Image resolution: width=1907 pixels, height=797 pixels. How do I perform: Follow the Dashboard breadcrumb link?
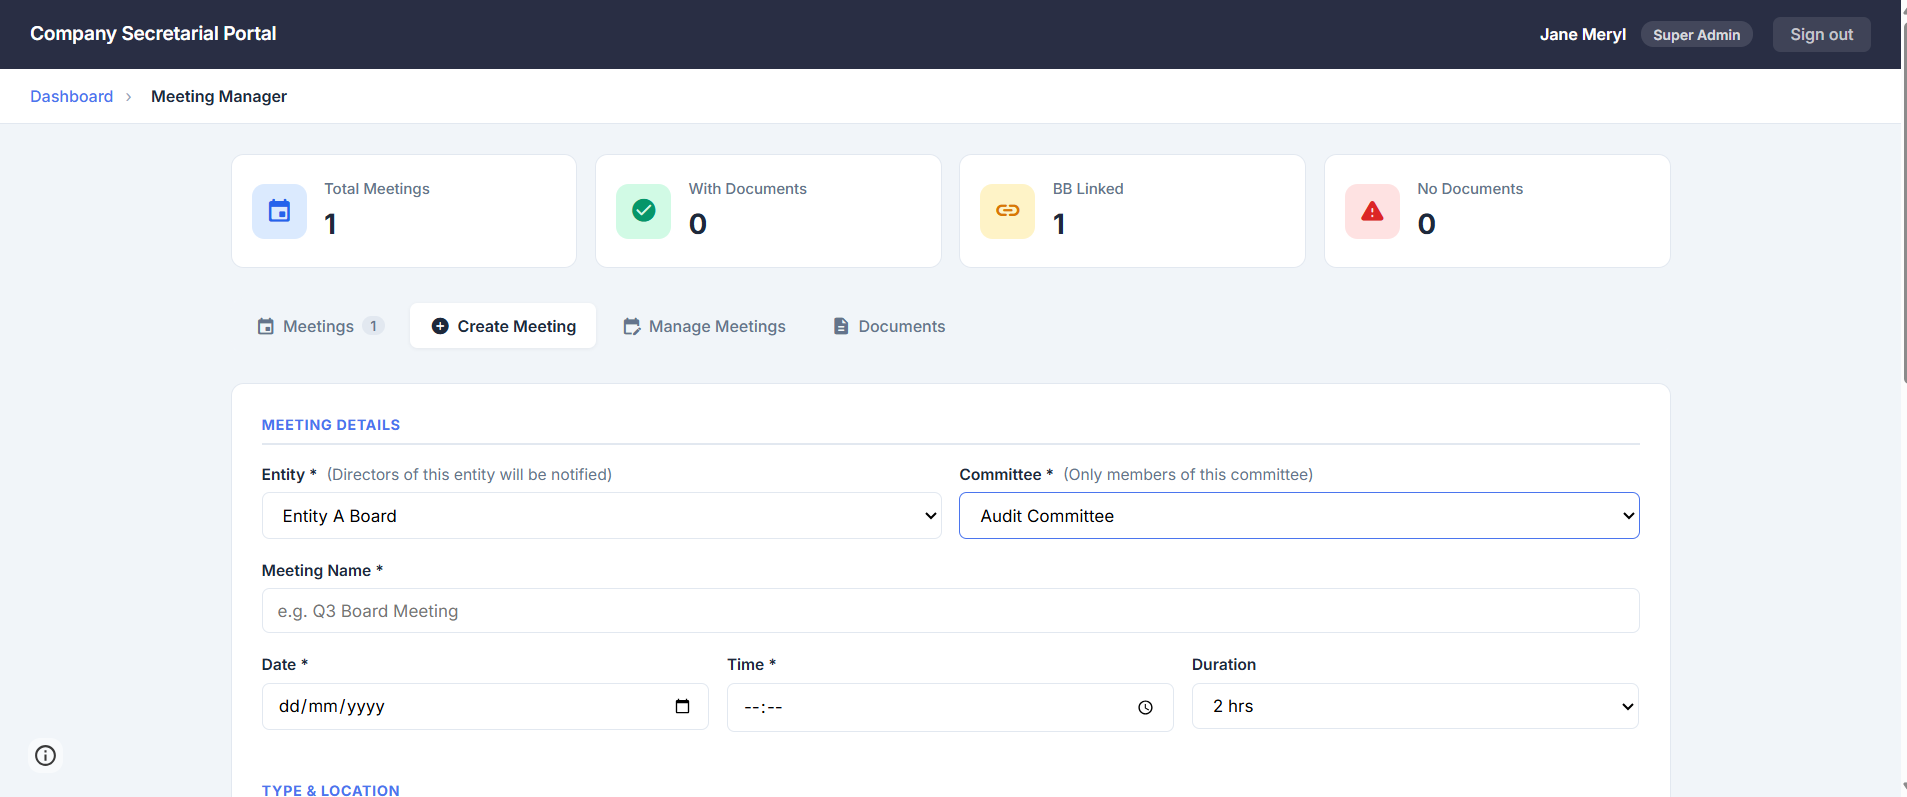72,96
